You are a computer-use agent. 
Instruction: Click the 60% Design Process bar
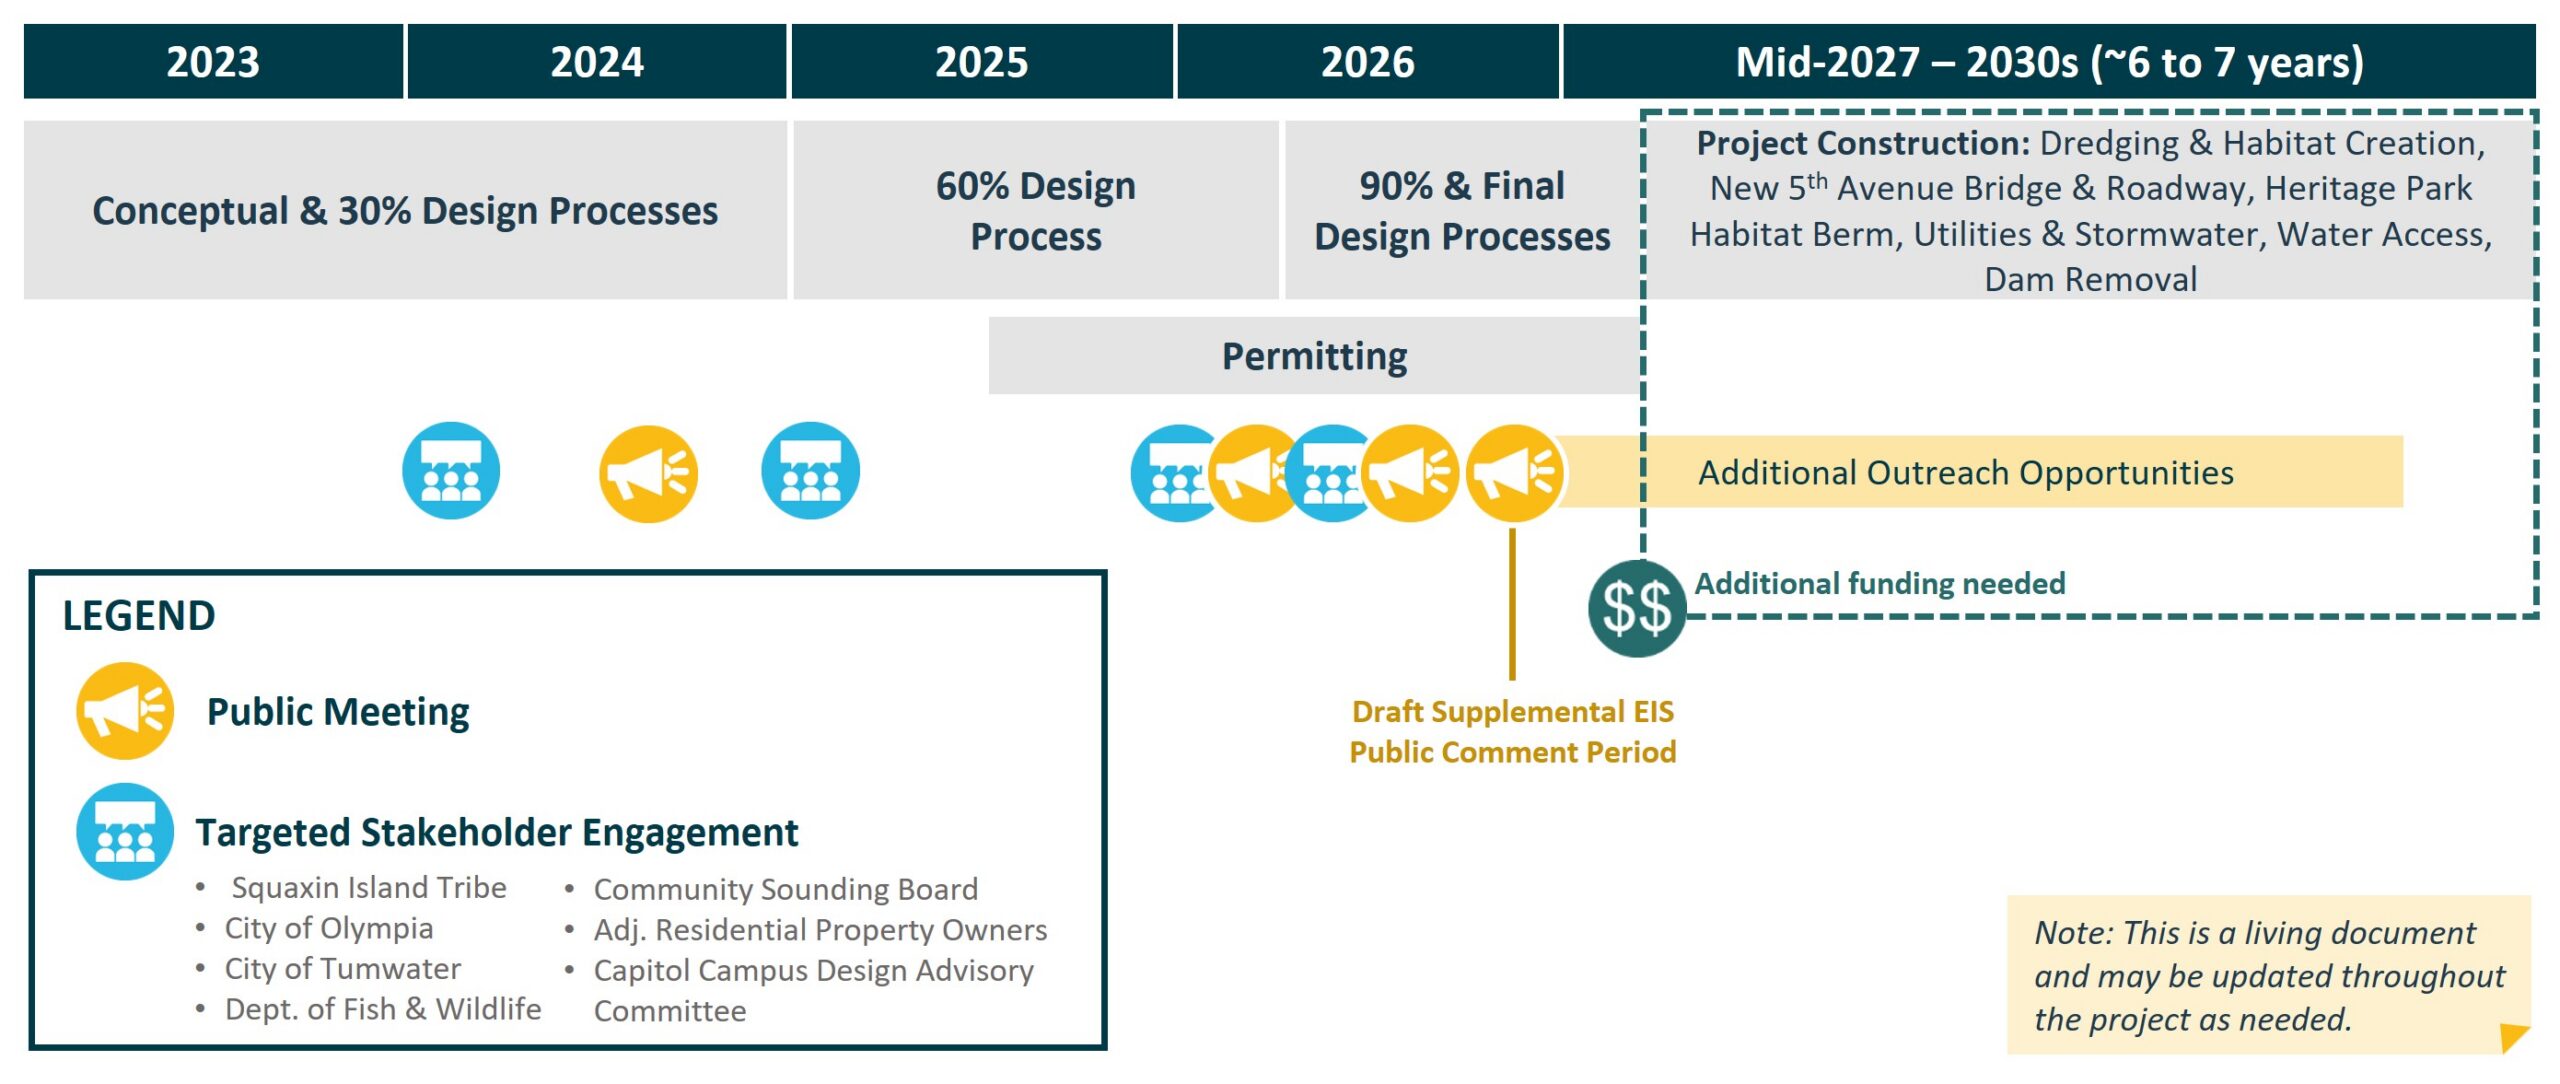1036,211
